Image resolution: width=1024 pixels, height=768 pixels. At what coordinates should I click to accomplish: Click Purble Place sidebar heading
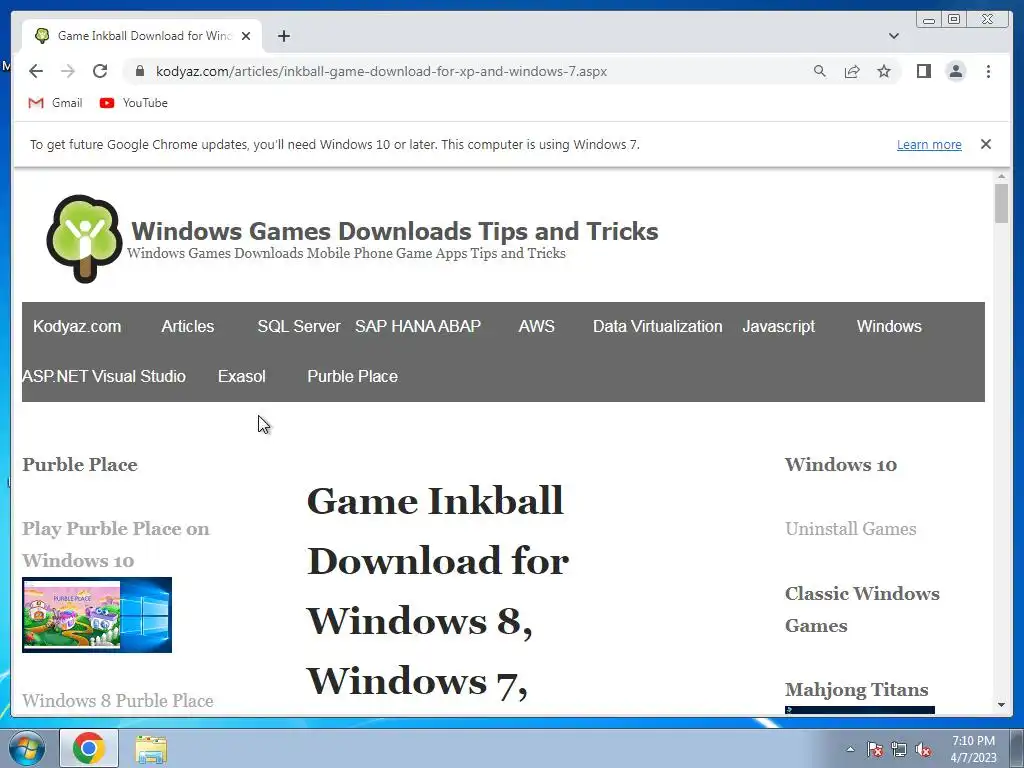tap(80, 464)
